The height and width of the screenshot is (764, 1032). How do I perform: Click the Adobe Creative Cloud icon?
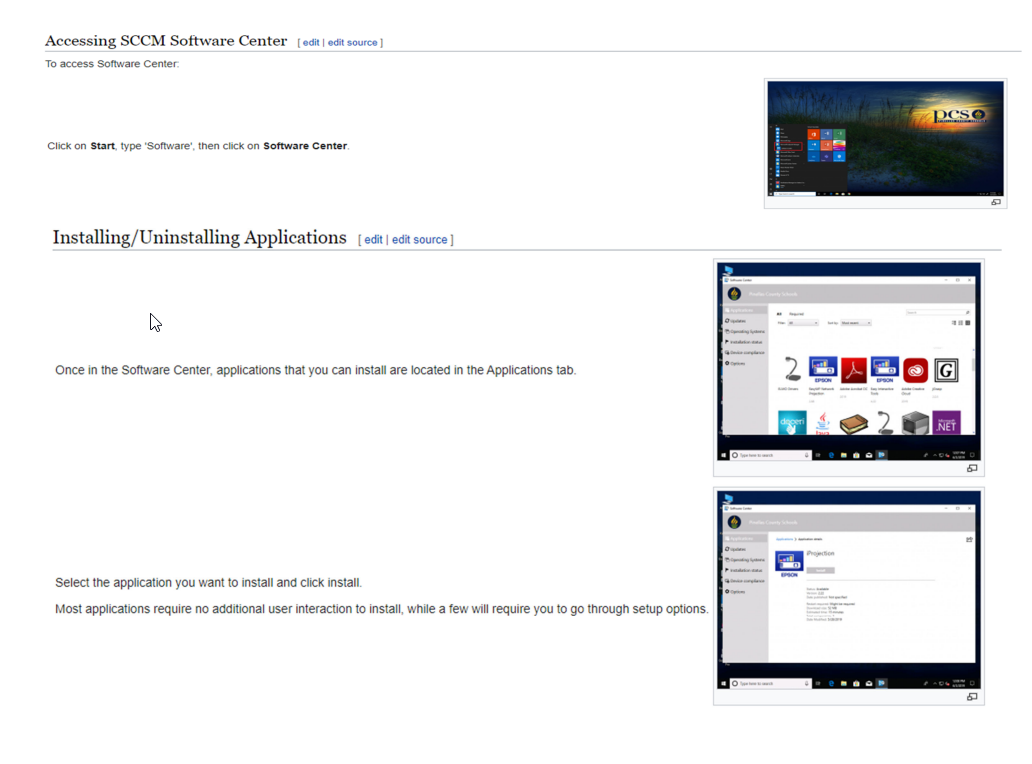click(915, 371)
